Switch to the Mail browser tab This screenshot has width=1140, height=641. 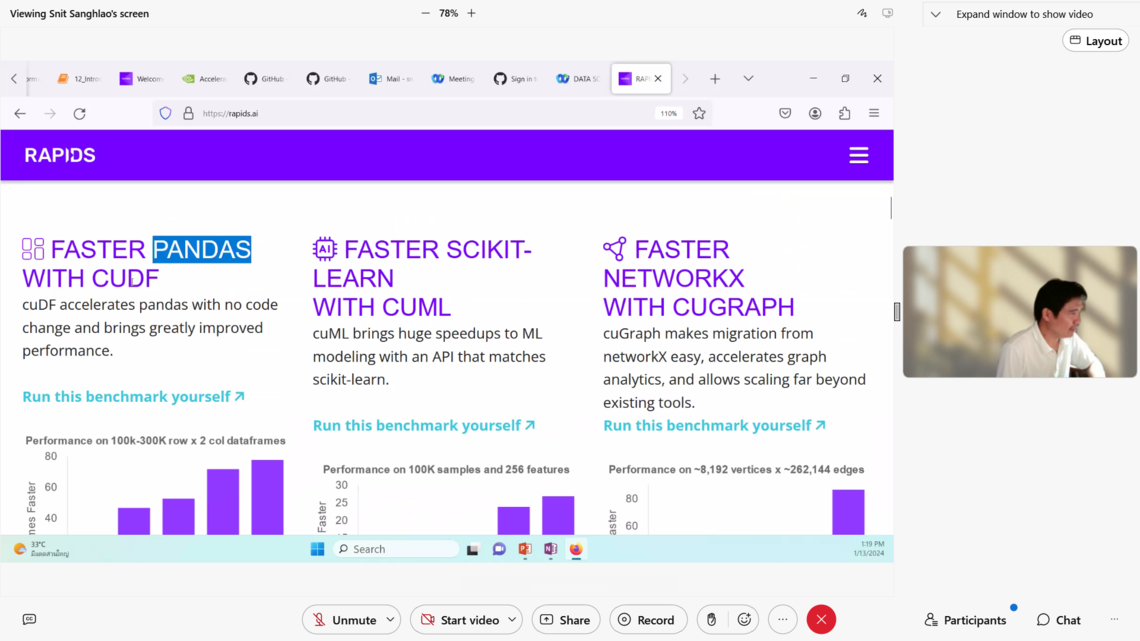[x=390, y=79]
